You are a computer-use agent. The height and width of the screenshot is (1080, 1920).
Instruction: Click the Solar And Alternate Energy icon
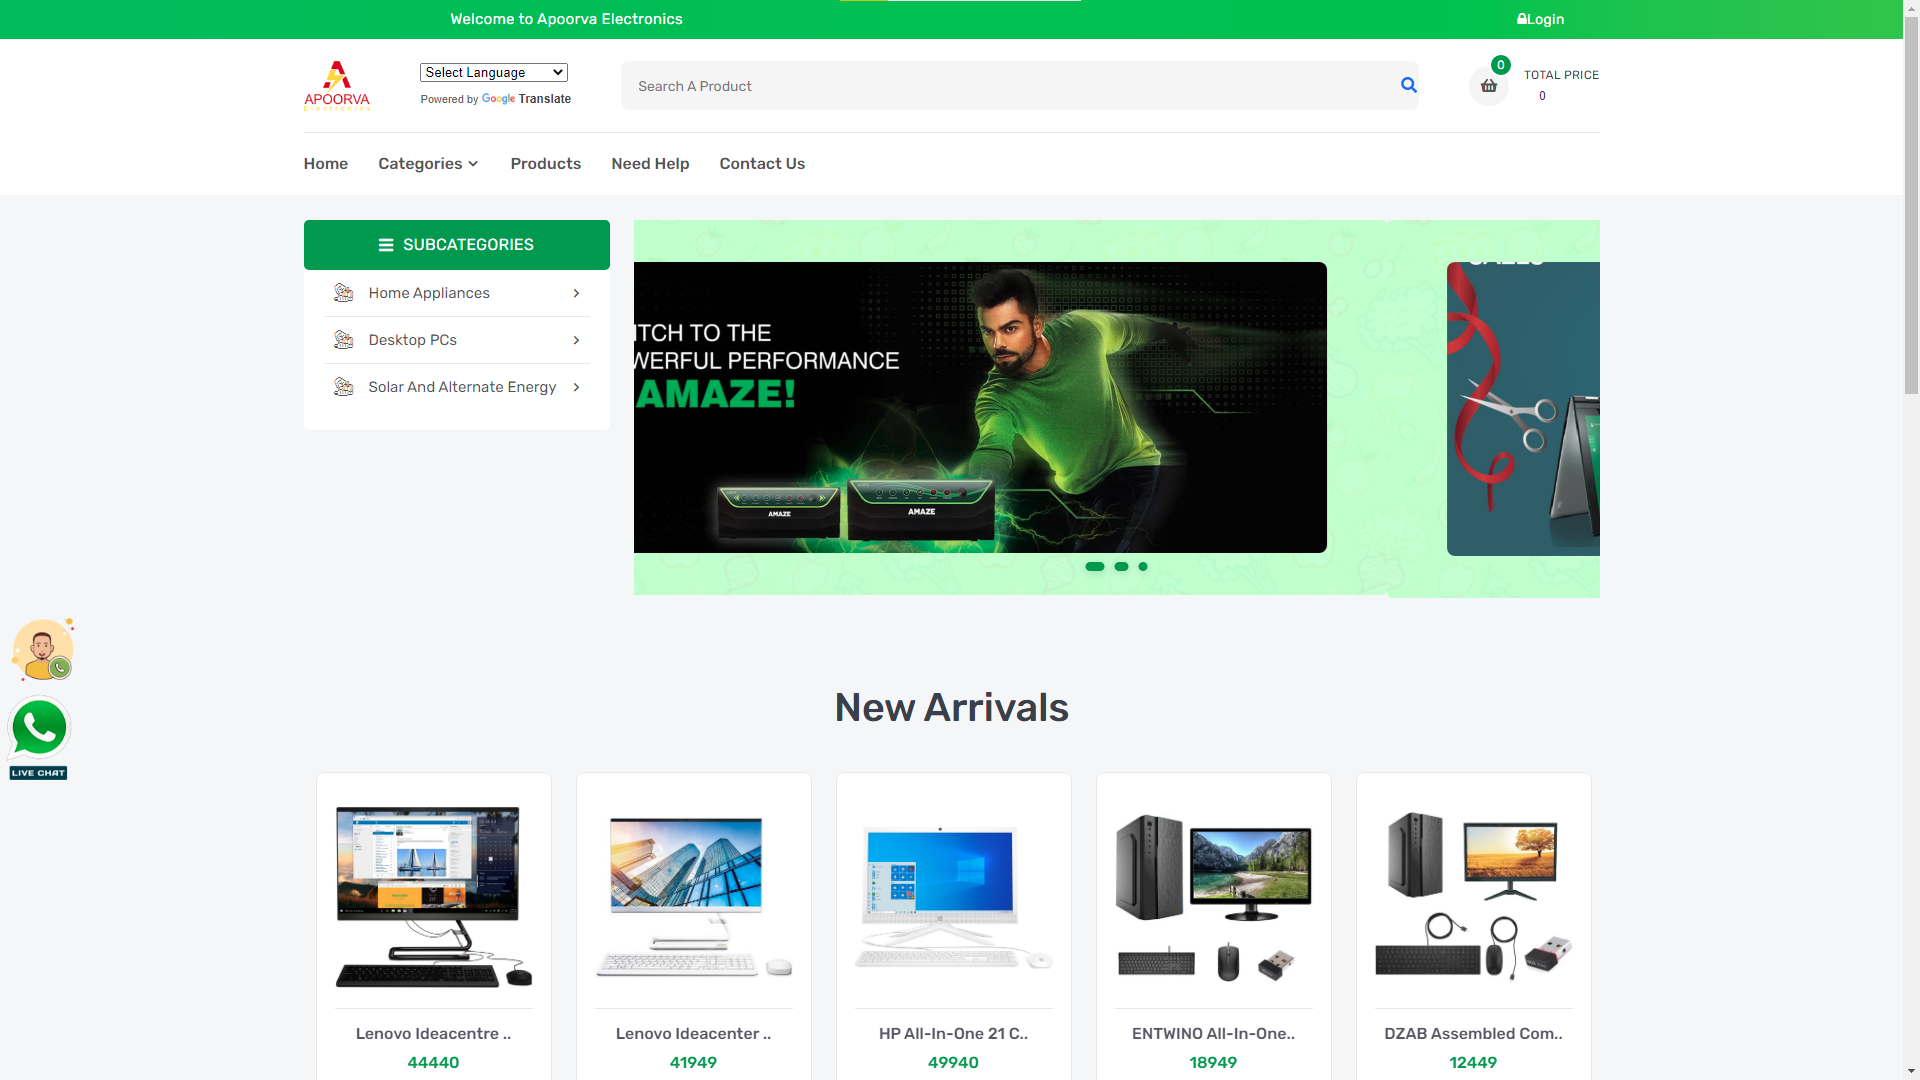343,387
